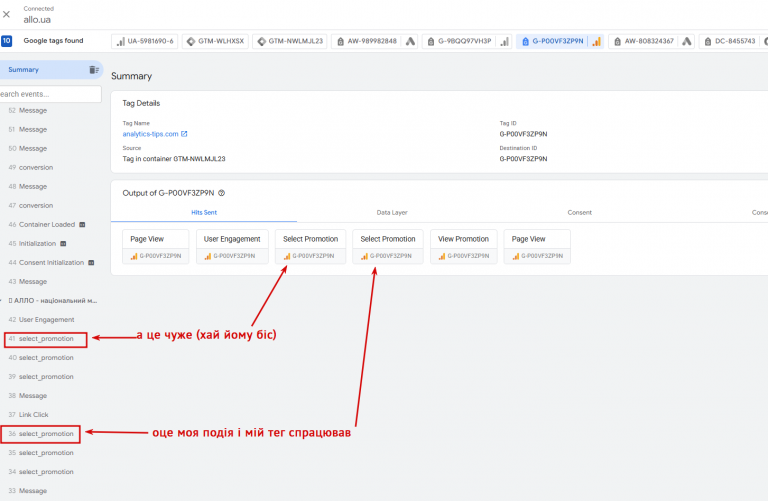
Task: Focus the Search events field
Action: point(50,94)
